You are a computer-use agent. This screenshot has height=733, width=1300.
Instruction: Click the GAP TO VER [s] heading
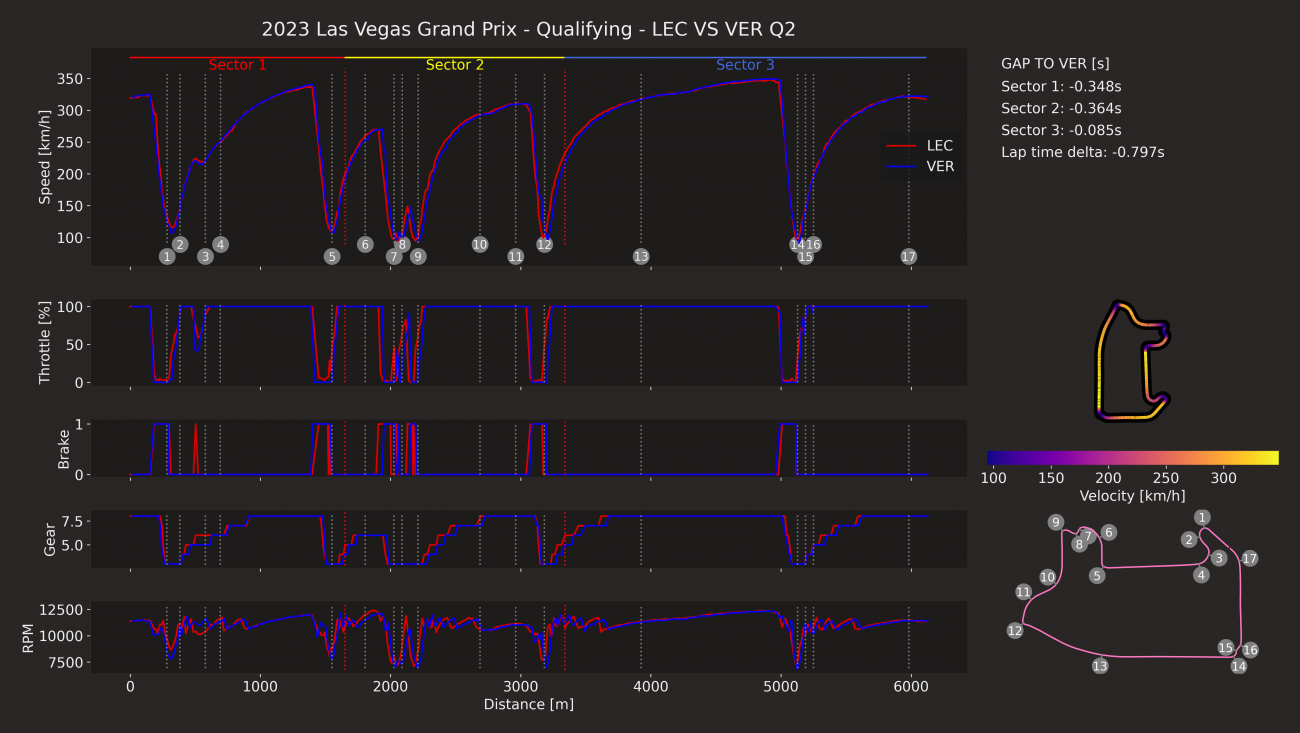click(x=1055, y=63)
